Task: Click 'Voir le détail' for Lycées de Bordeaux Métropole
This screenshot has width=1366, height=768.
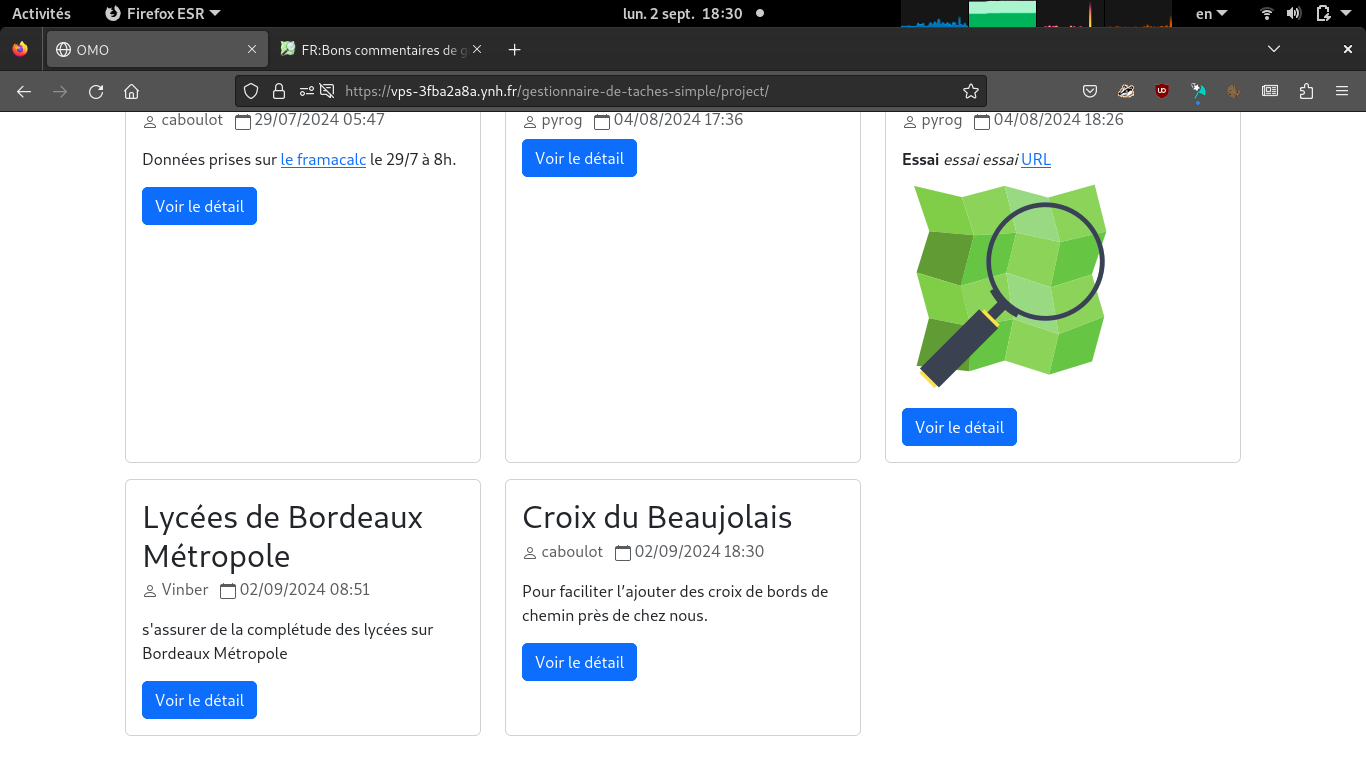Action: pyautogui.click(x=199, y=700)
